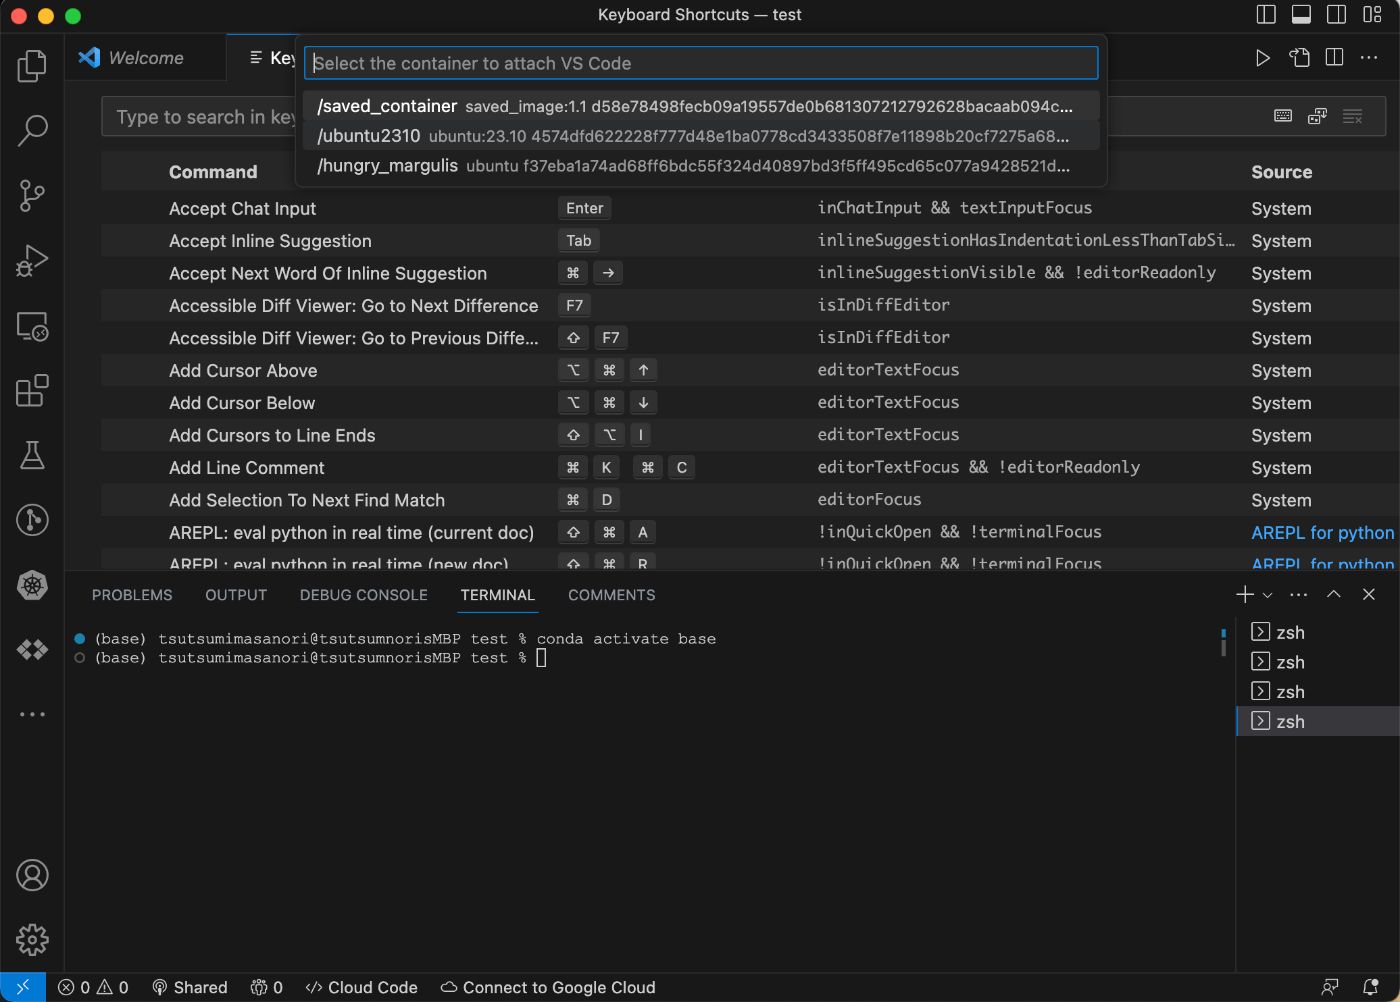Click New Terminal plus button
Screen dimensions: 1400x1002
pos(1245,594)
